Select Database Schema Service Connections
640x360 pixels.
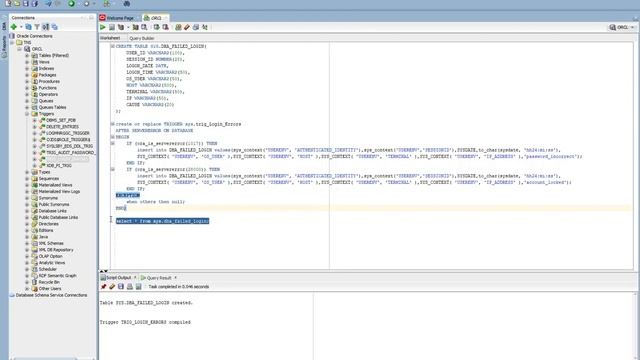coord(51,295)
